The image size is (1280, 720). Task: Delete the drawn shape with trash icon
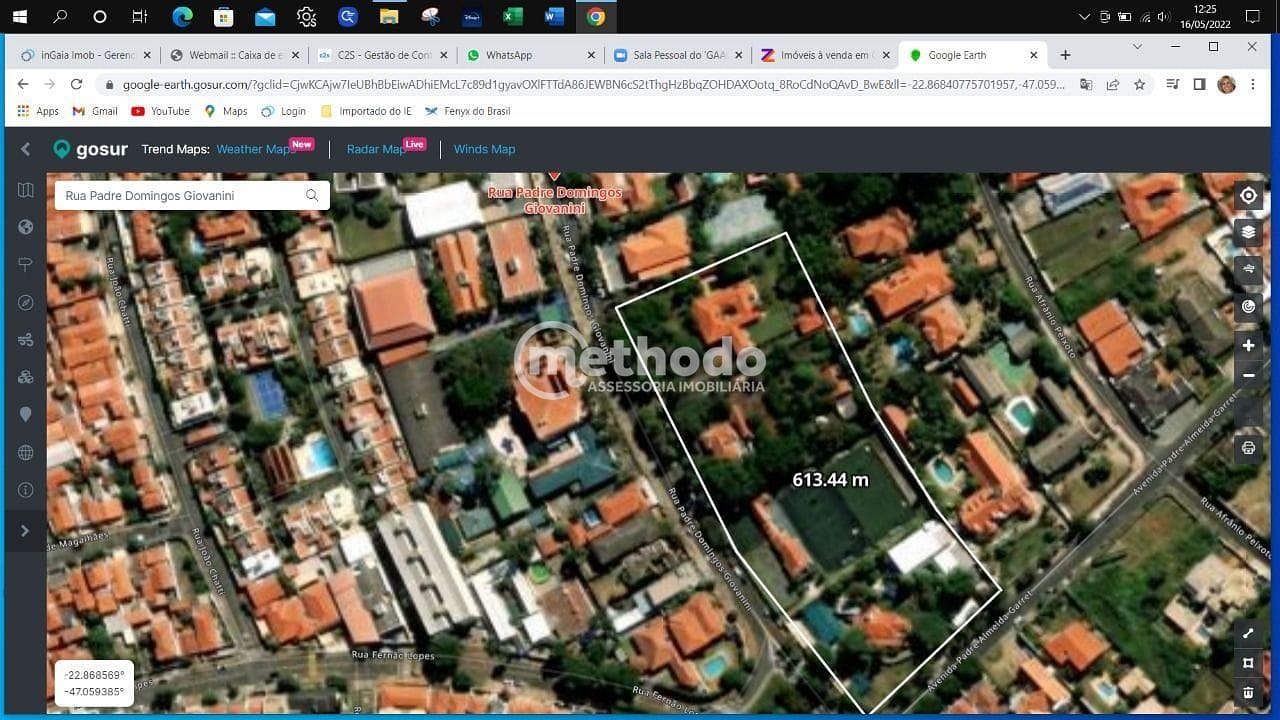(x=1248, y=692)
